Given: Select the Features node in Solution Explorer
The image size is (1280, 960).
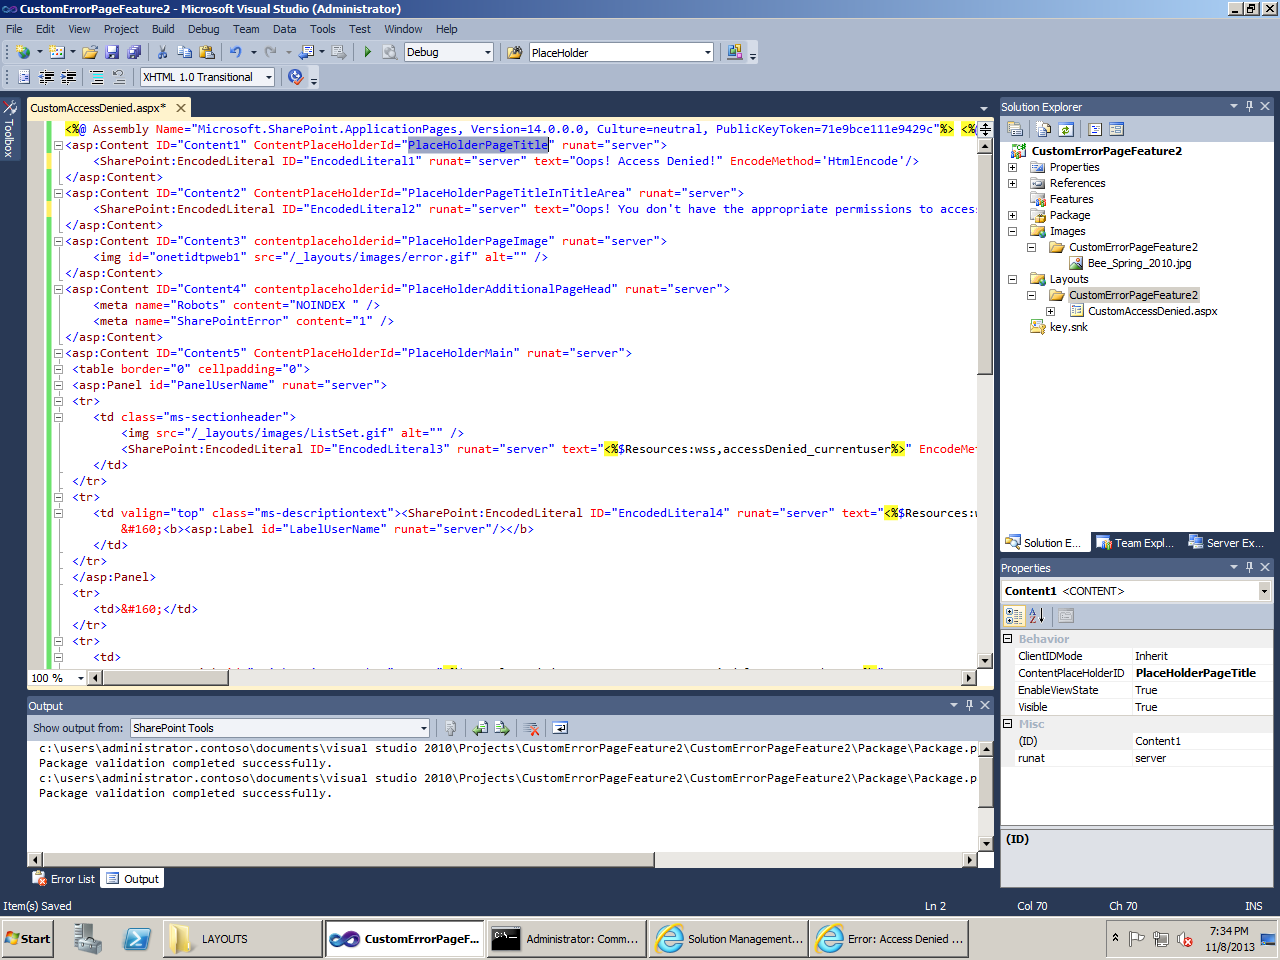Looking at the screenshot, I should (x=1071, y=199).
